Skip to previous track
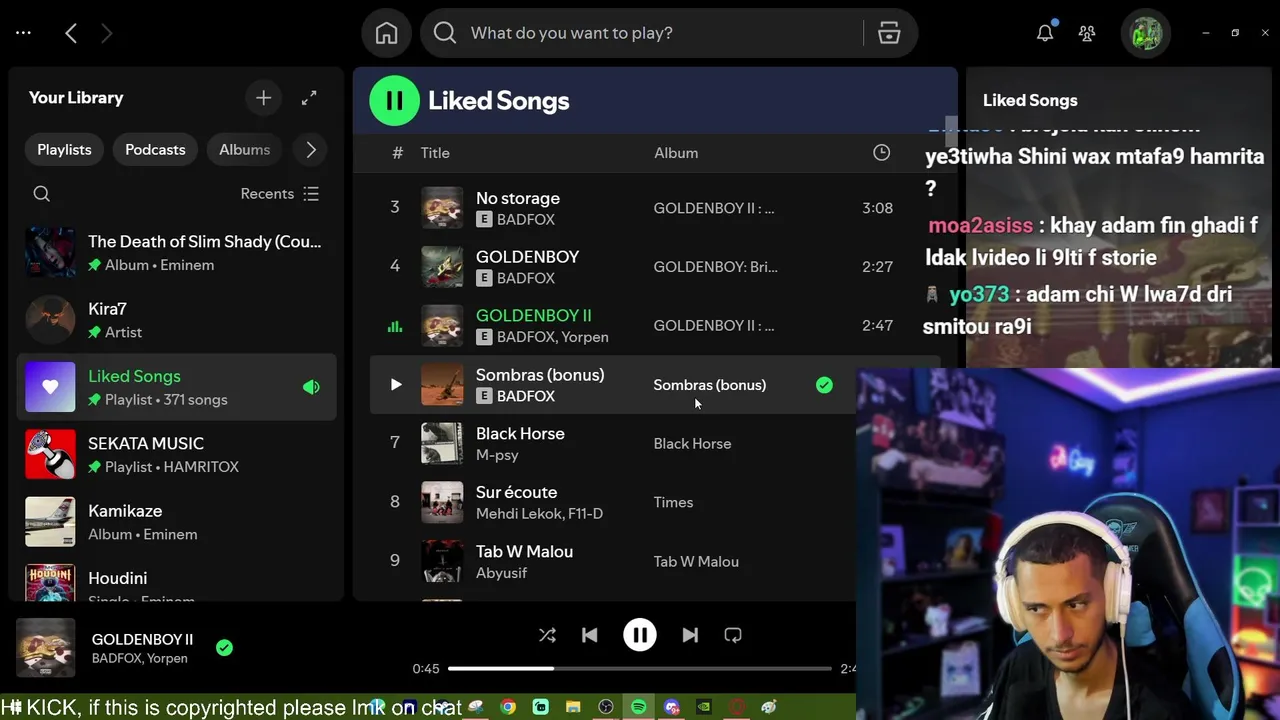 point(590,635)
